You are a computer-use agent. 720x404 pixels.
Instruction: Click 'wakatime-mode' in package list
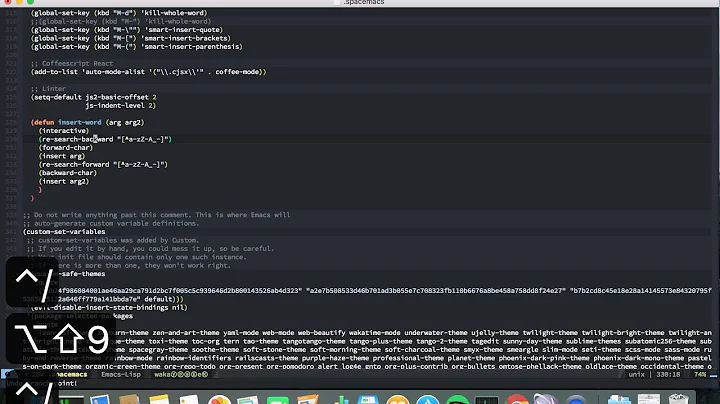375,332
